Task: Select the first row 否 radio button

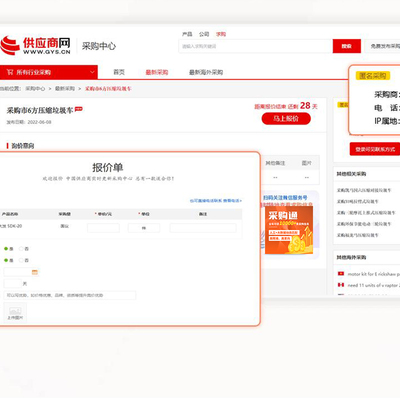Action: click(21, 249)
